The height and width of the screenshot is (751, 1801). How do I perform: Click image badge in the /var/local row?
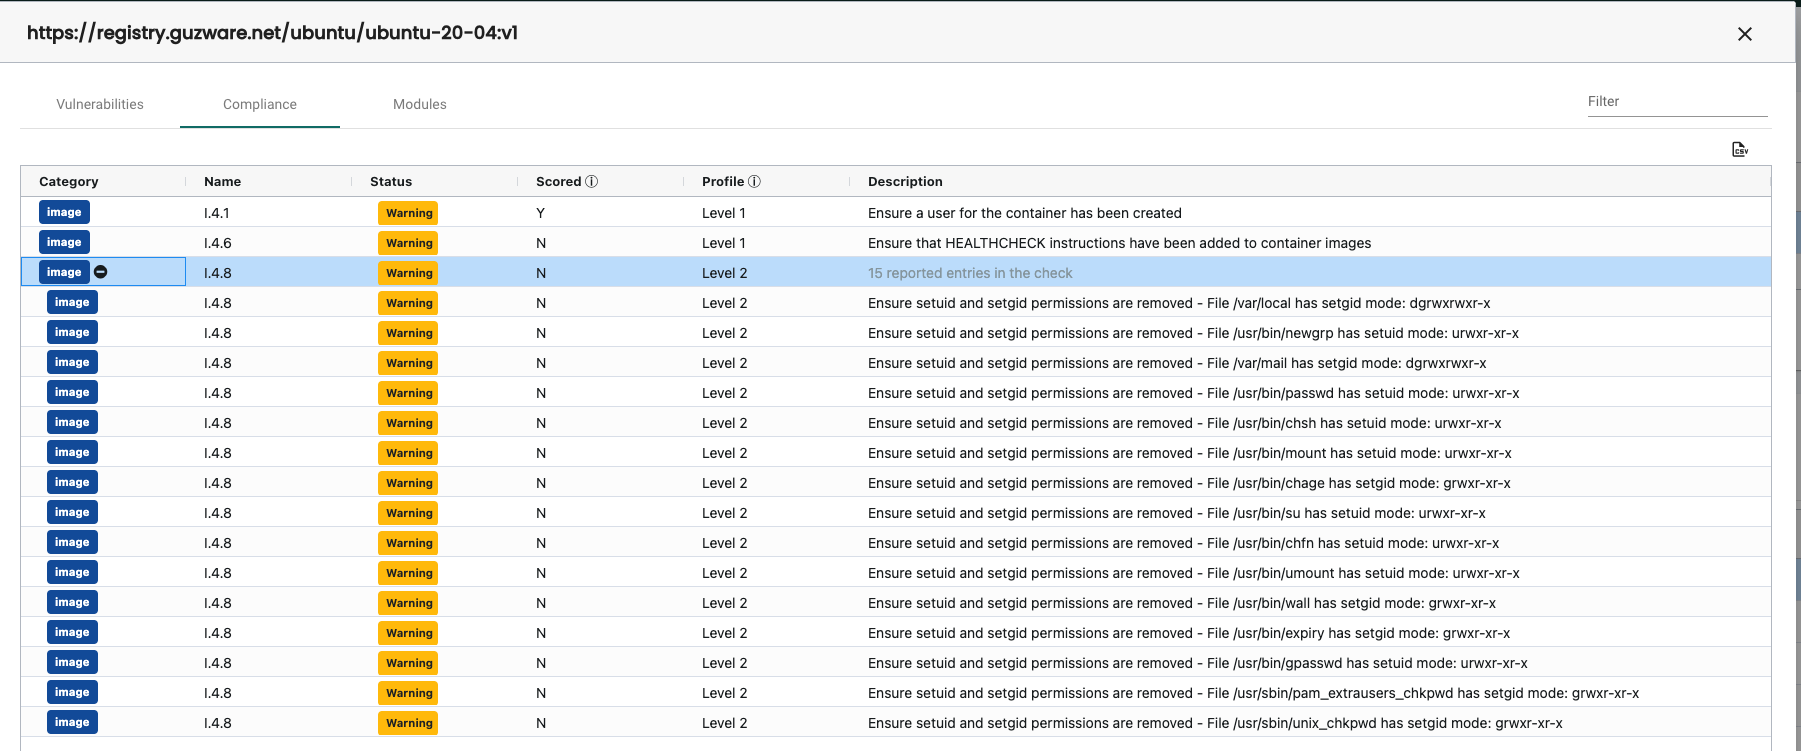[72, 302]
